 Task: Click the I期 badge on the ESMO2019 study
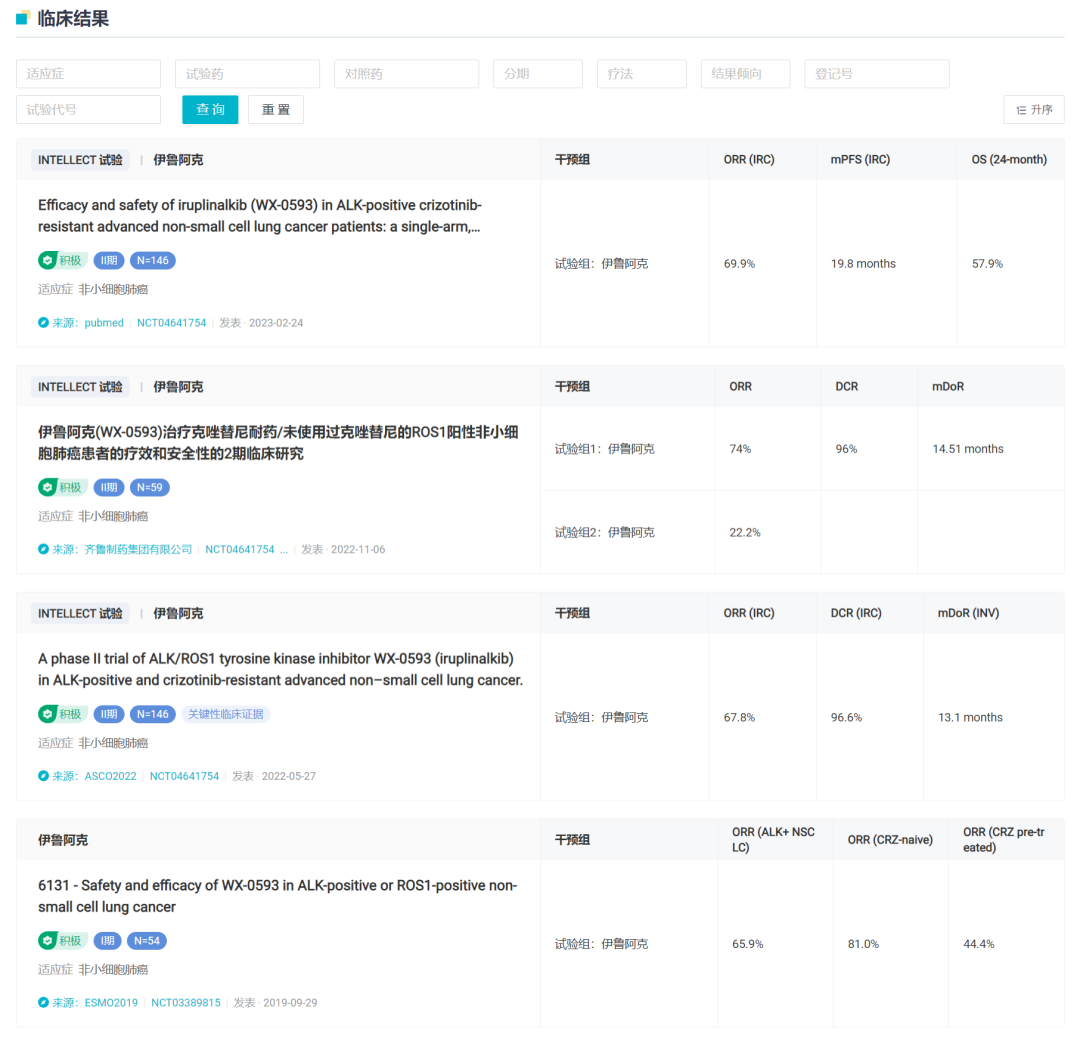coord(107,941)
